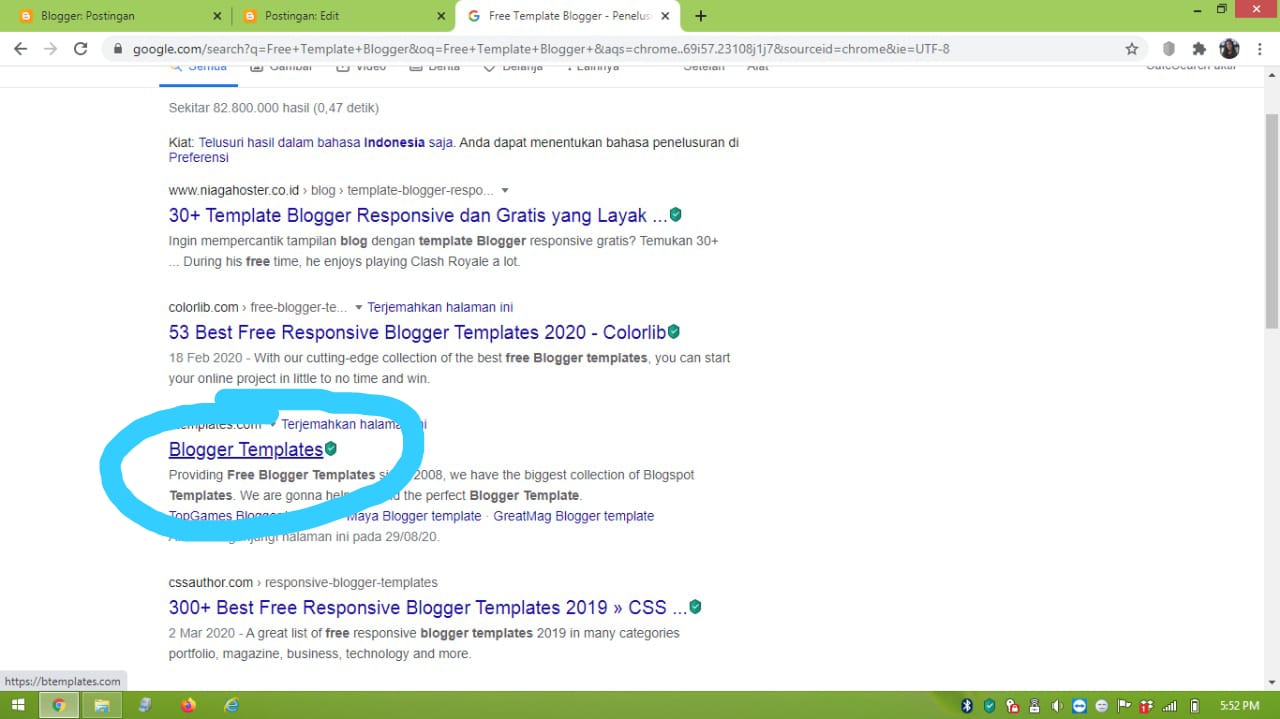
Task: Open a new browser tab
Action: (701, 16)
